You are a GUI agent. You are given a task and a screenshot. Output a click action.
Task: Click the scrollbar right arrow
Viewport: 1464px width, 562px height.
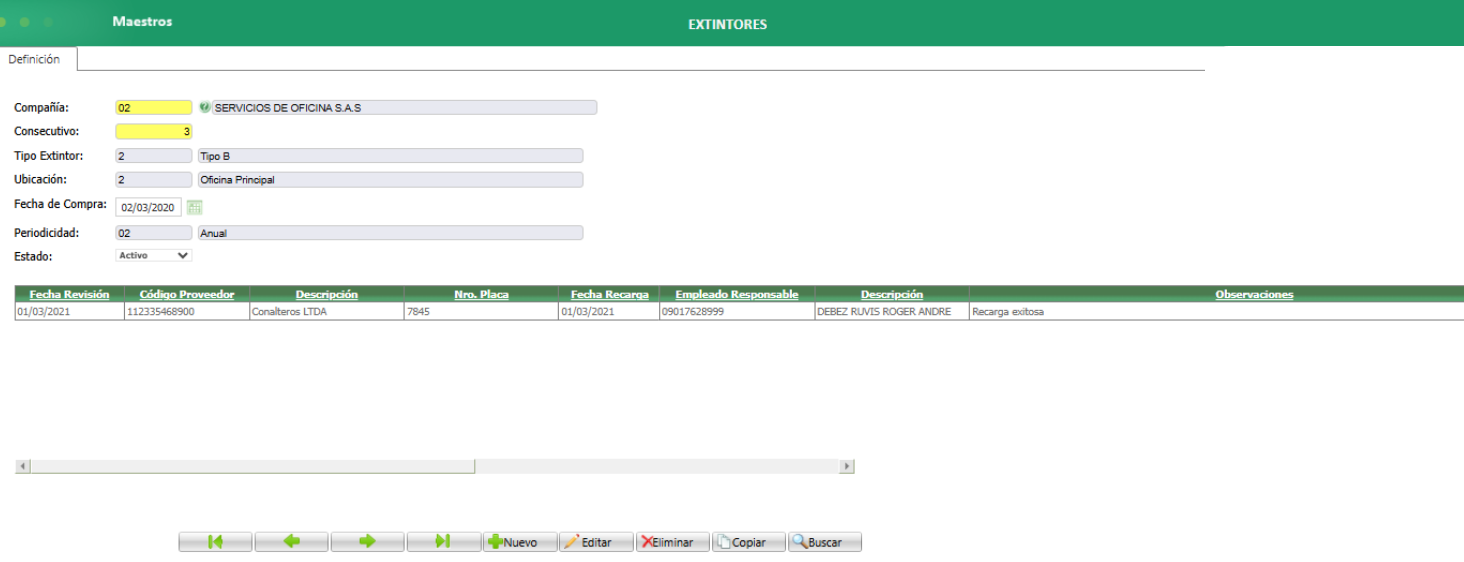[x=847, y=466]
